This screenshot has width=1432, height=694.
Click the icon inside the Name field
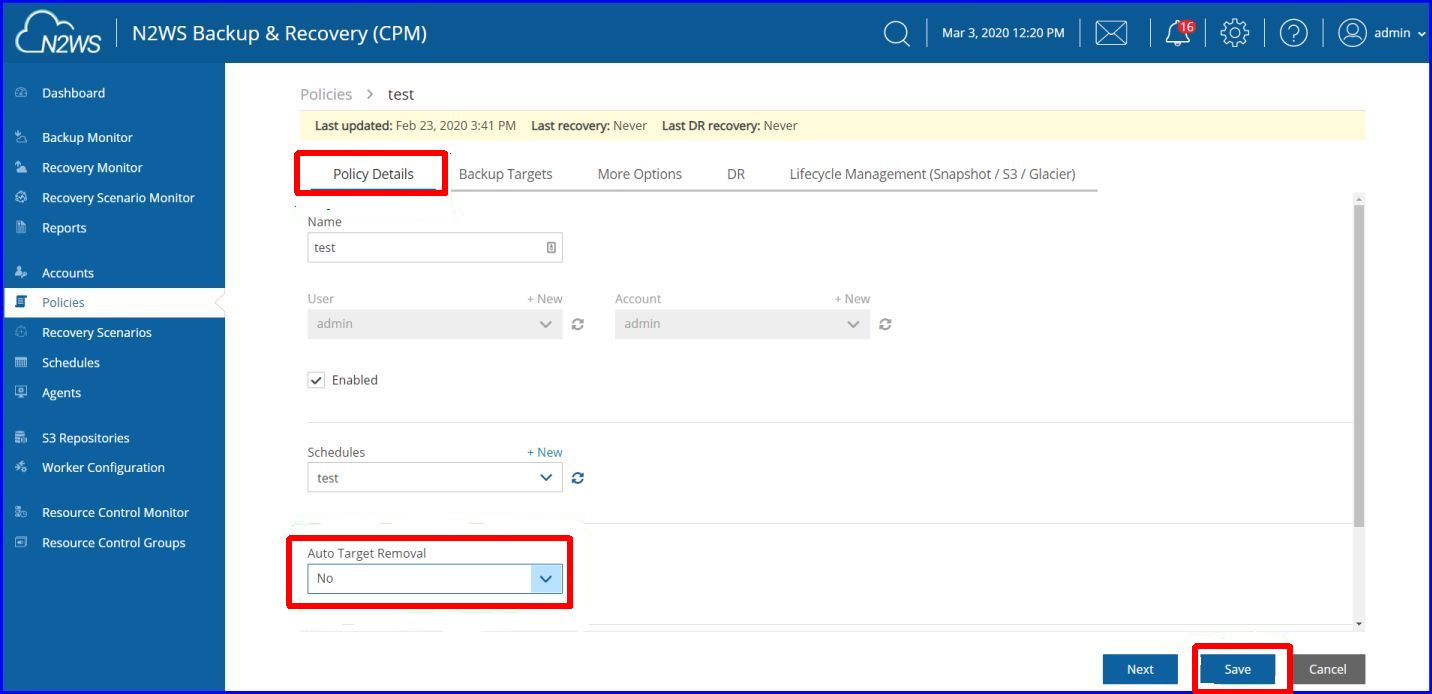point(551,247)
